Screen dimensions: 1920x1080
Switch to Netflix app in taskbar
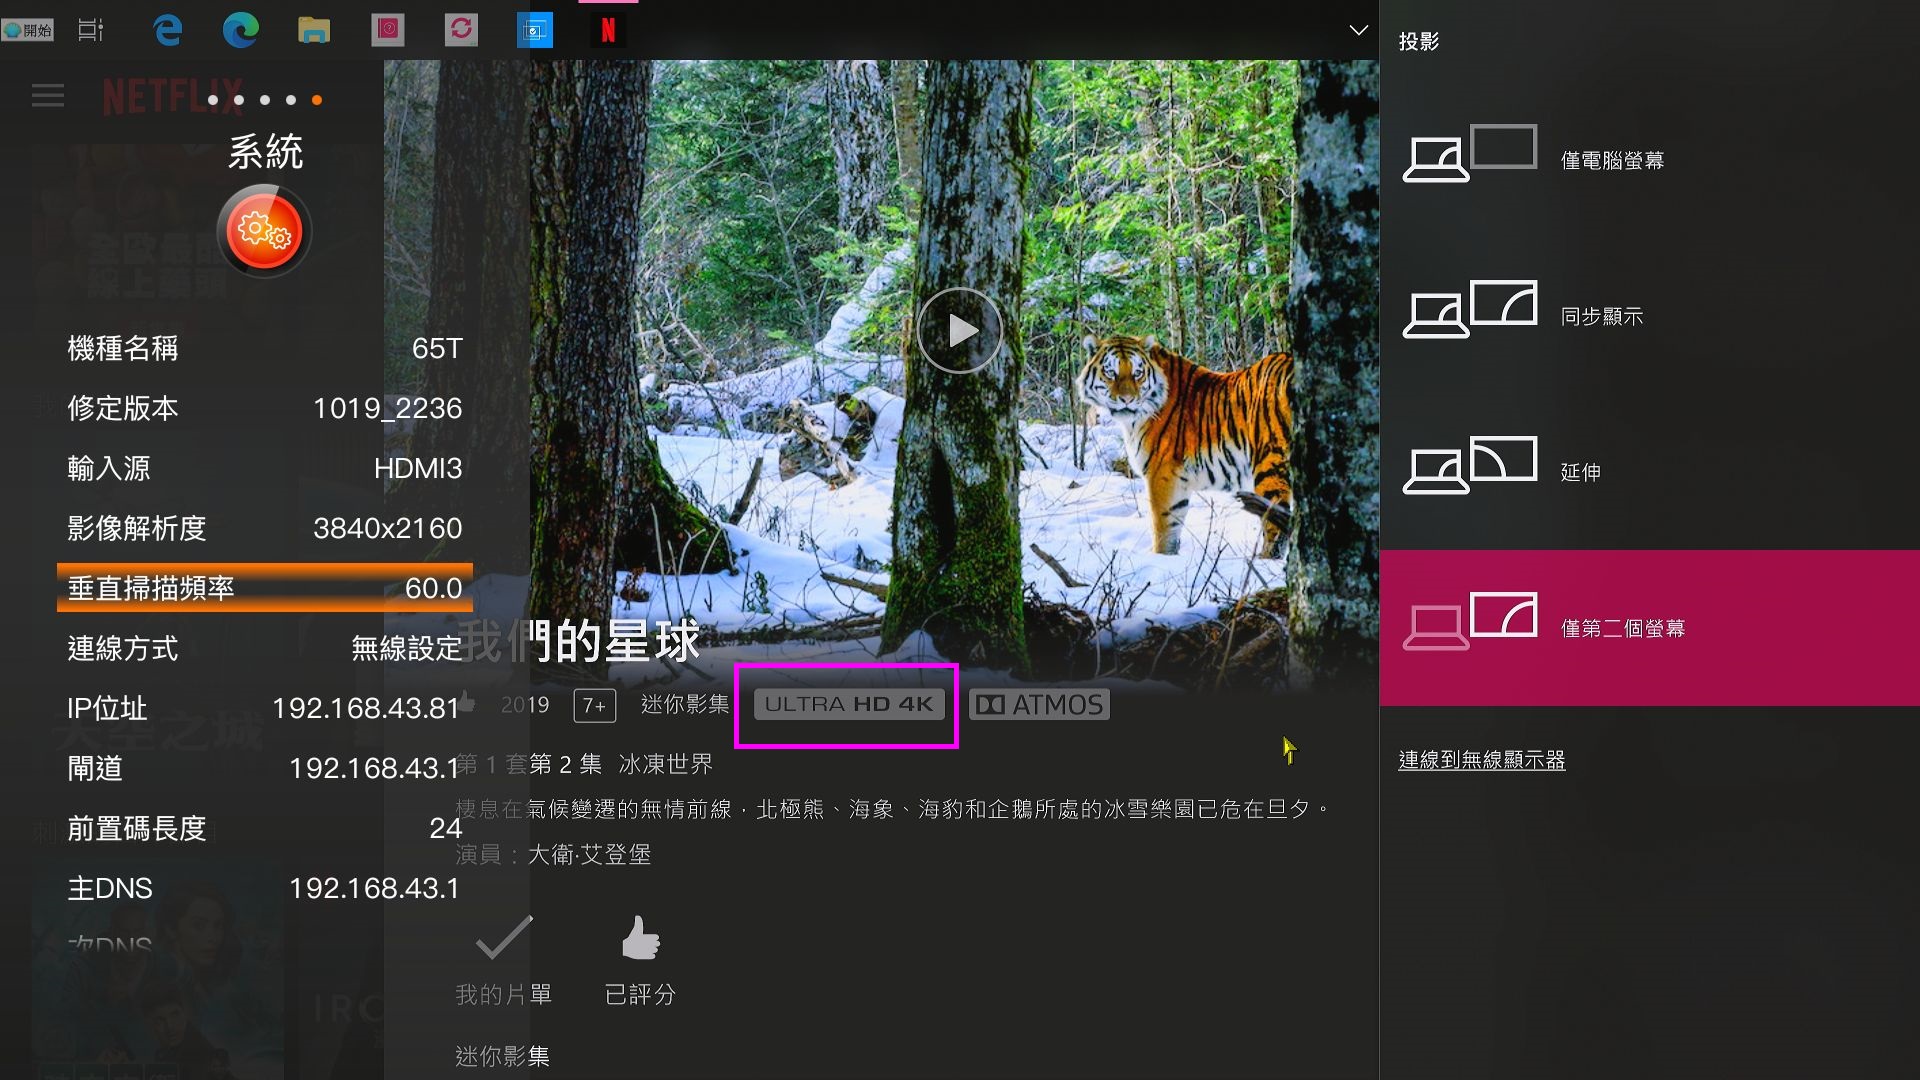pos(608,30)
